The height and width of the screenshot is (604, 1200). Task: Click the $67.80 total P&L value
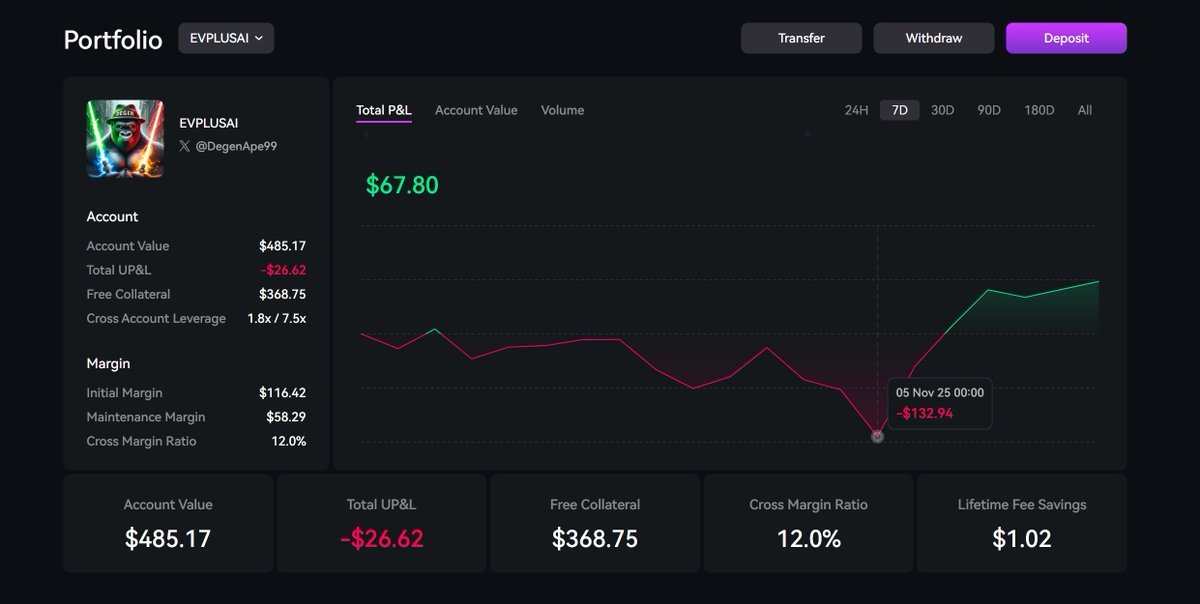click(402, 185)
